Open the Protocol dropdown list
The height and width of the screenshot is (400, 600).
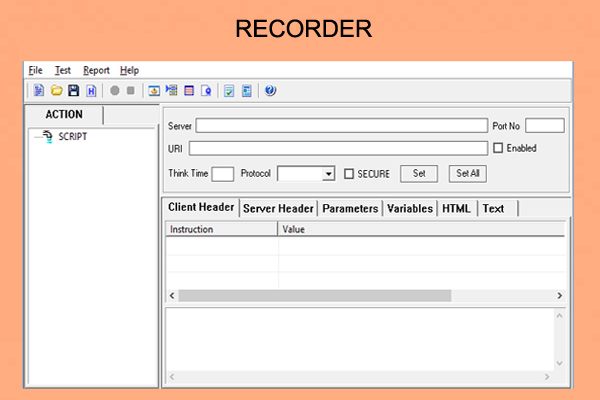pyautogui.click(x=328, y=174)
